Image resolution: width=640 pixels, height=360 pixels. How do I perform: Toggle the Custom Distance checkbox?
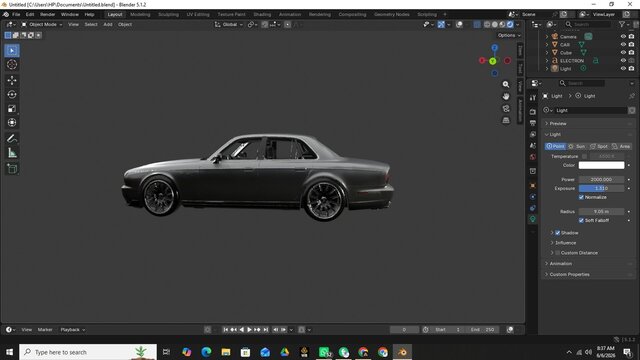tap(558, 253)
